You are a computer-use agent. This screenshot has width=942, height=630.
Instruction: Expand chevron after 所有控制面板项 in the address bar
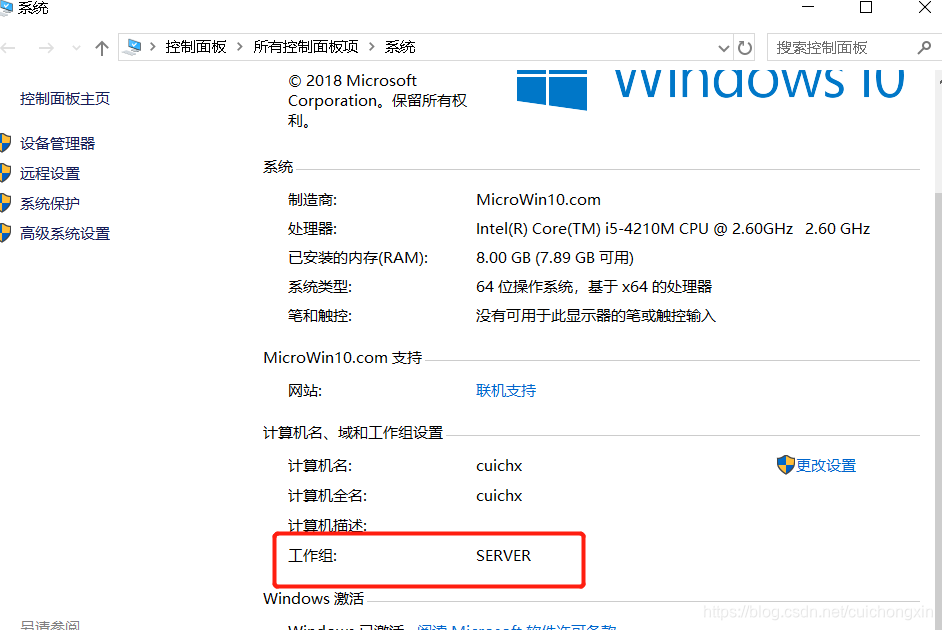371,47
